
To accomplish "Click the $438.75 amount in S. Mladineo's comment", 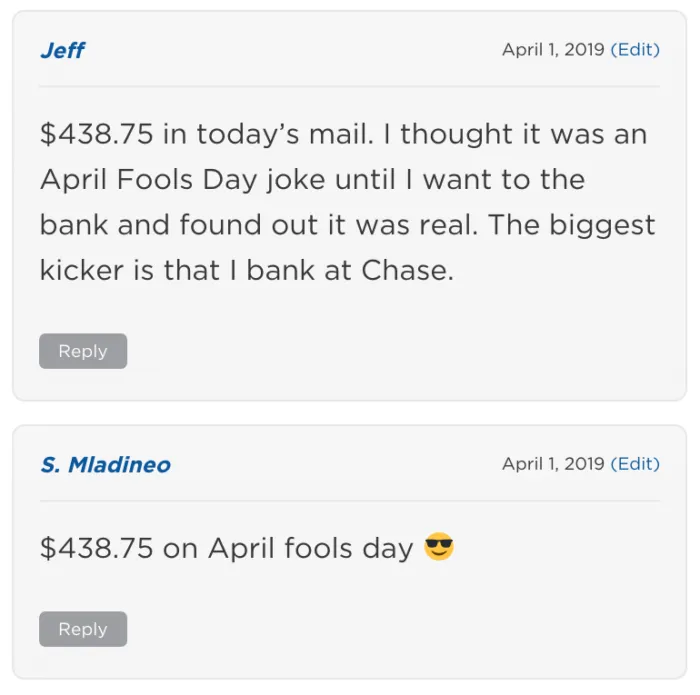I will [96, 548].
